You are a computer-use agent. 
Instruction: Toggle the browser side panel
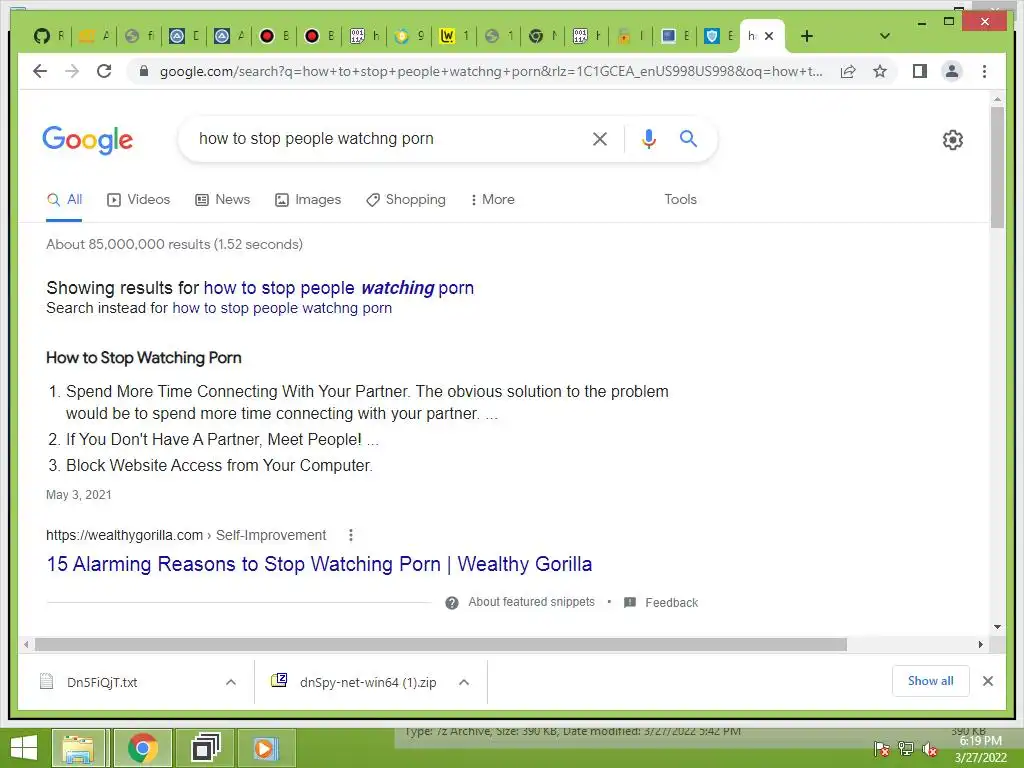pos(920,71)
